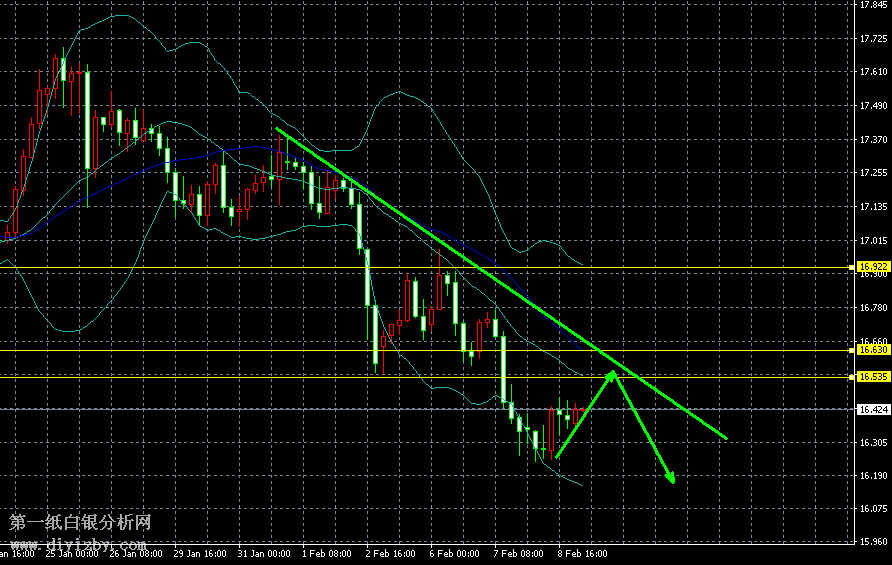892x565 pixels.
Task: Click the 6 Feb 00:00 time label
Action: coord(452,553)
